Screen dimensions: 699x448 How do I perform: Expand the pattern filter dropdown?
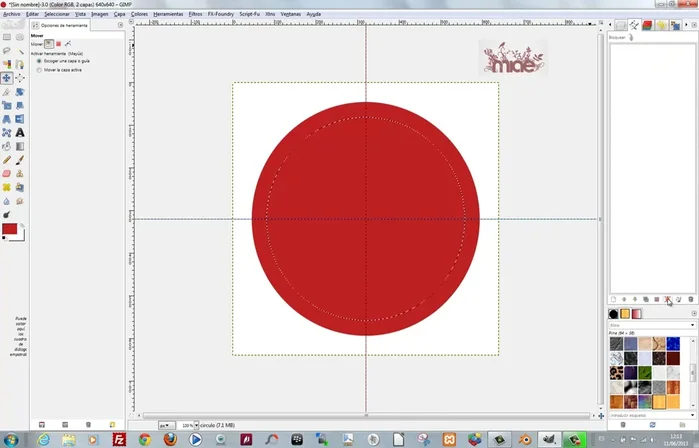(x=693, y=325)
